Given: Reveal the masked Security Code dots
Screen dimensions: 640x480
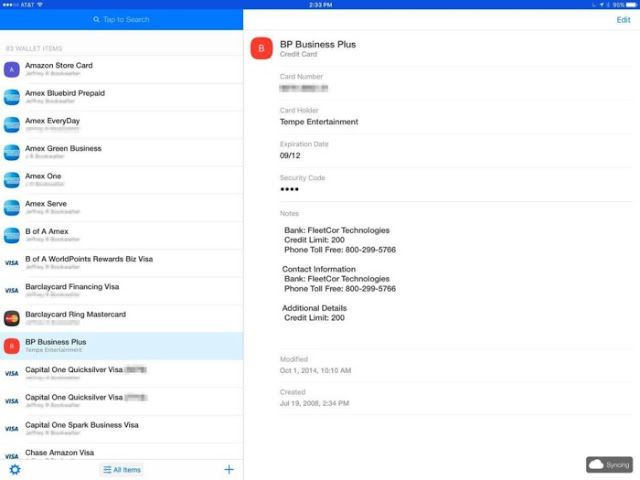Looking at the screenshot, I should (x=289, y=189).
